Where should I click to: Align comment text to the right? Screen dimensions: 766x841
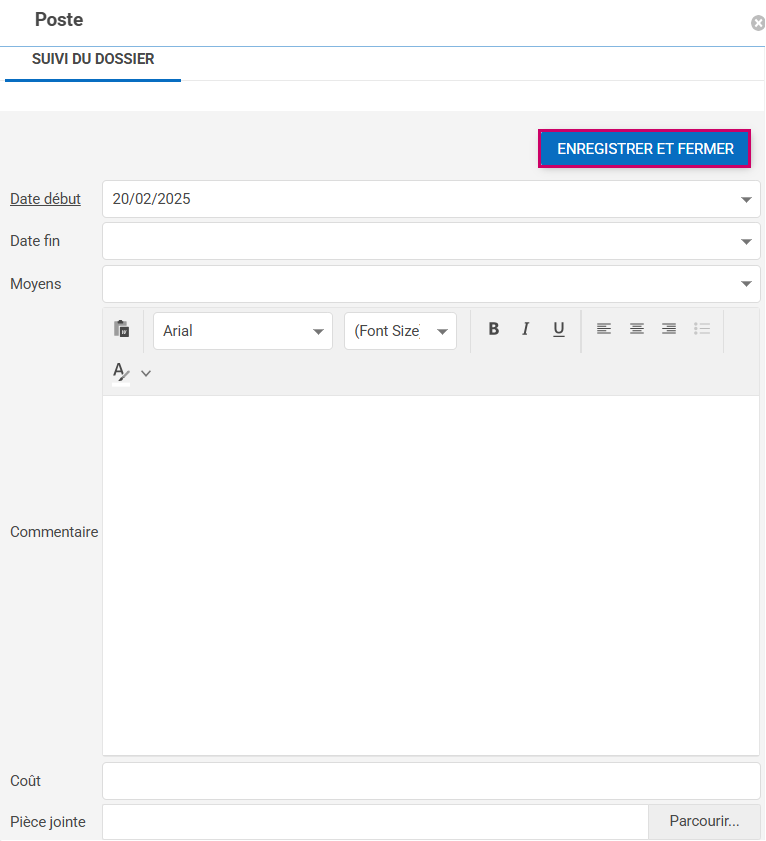pos(669,329)
